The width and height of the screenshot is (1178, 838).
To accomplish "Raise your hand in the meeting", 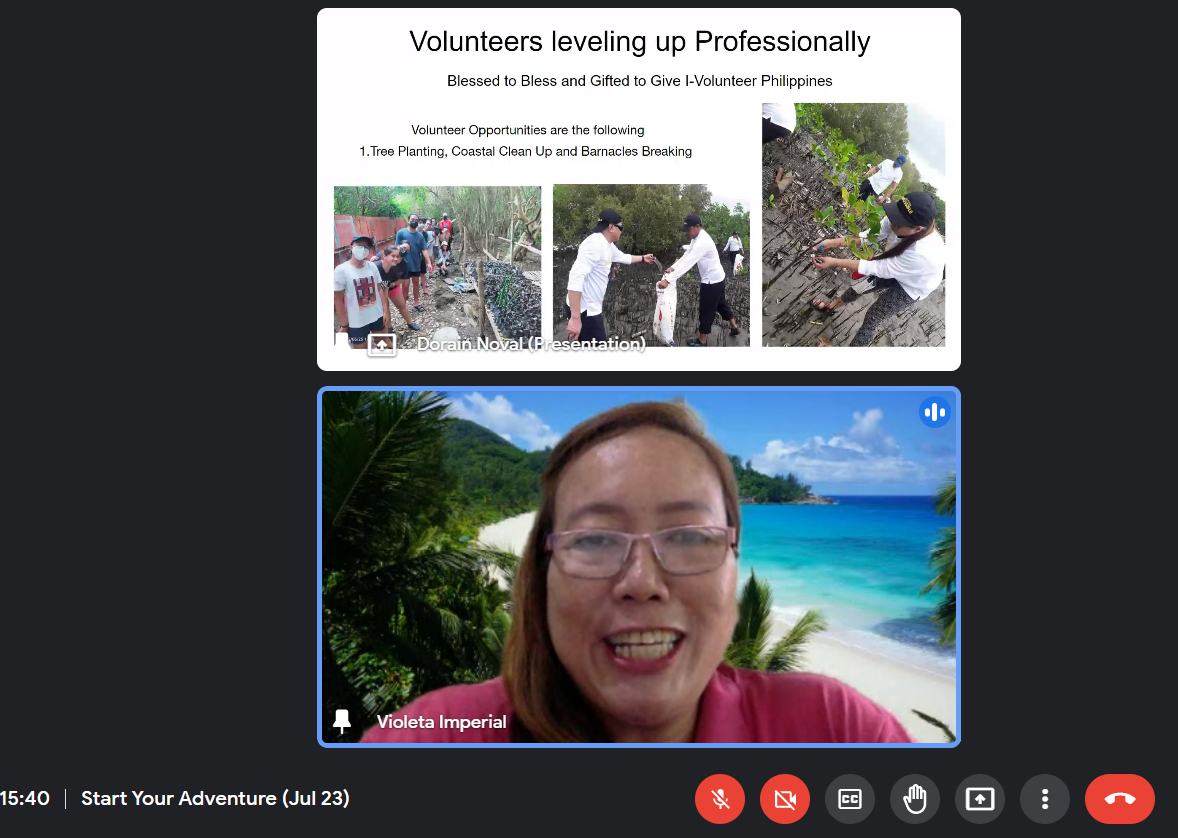I will (x=915, y=799).
